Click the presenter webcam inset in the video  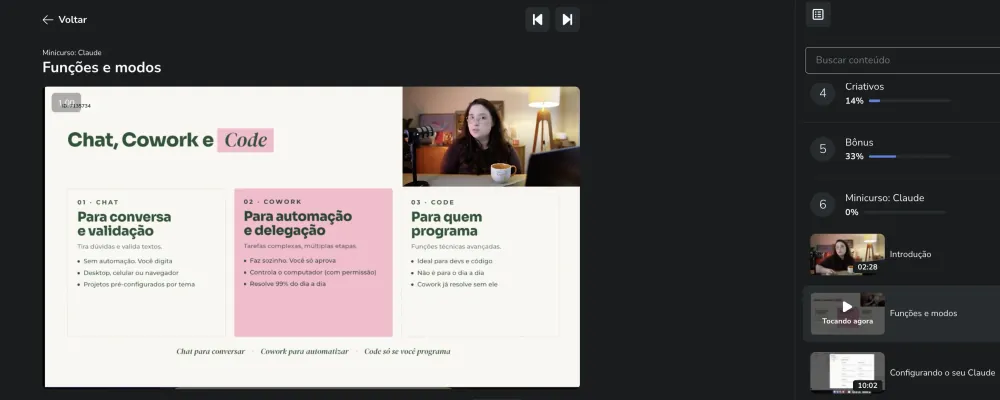[491, 137]
